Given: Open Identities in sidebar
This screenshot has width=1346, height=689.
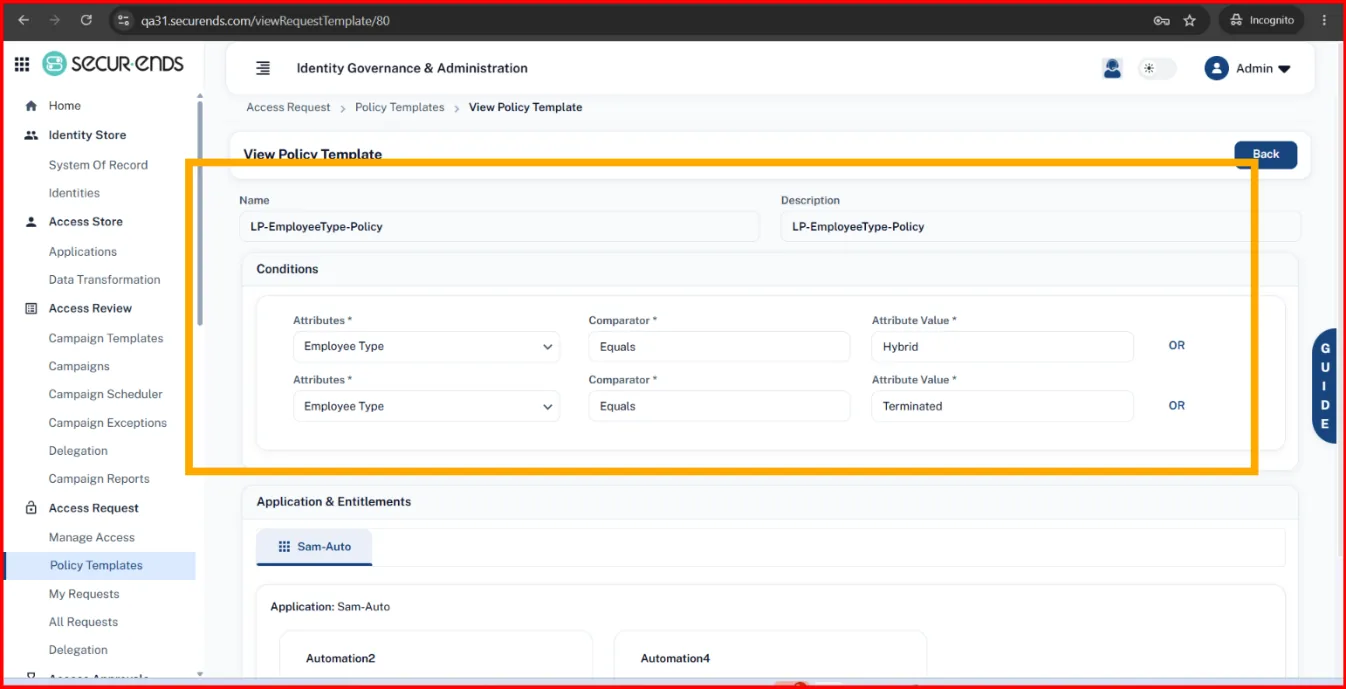Looking at the screenshot, I should [x=74, y=193].
